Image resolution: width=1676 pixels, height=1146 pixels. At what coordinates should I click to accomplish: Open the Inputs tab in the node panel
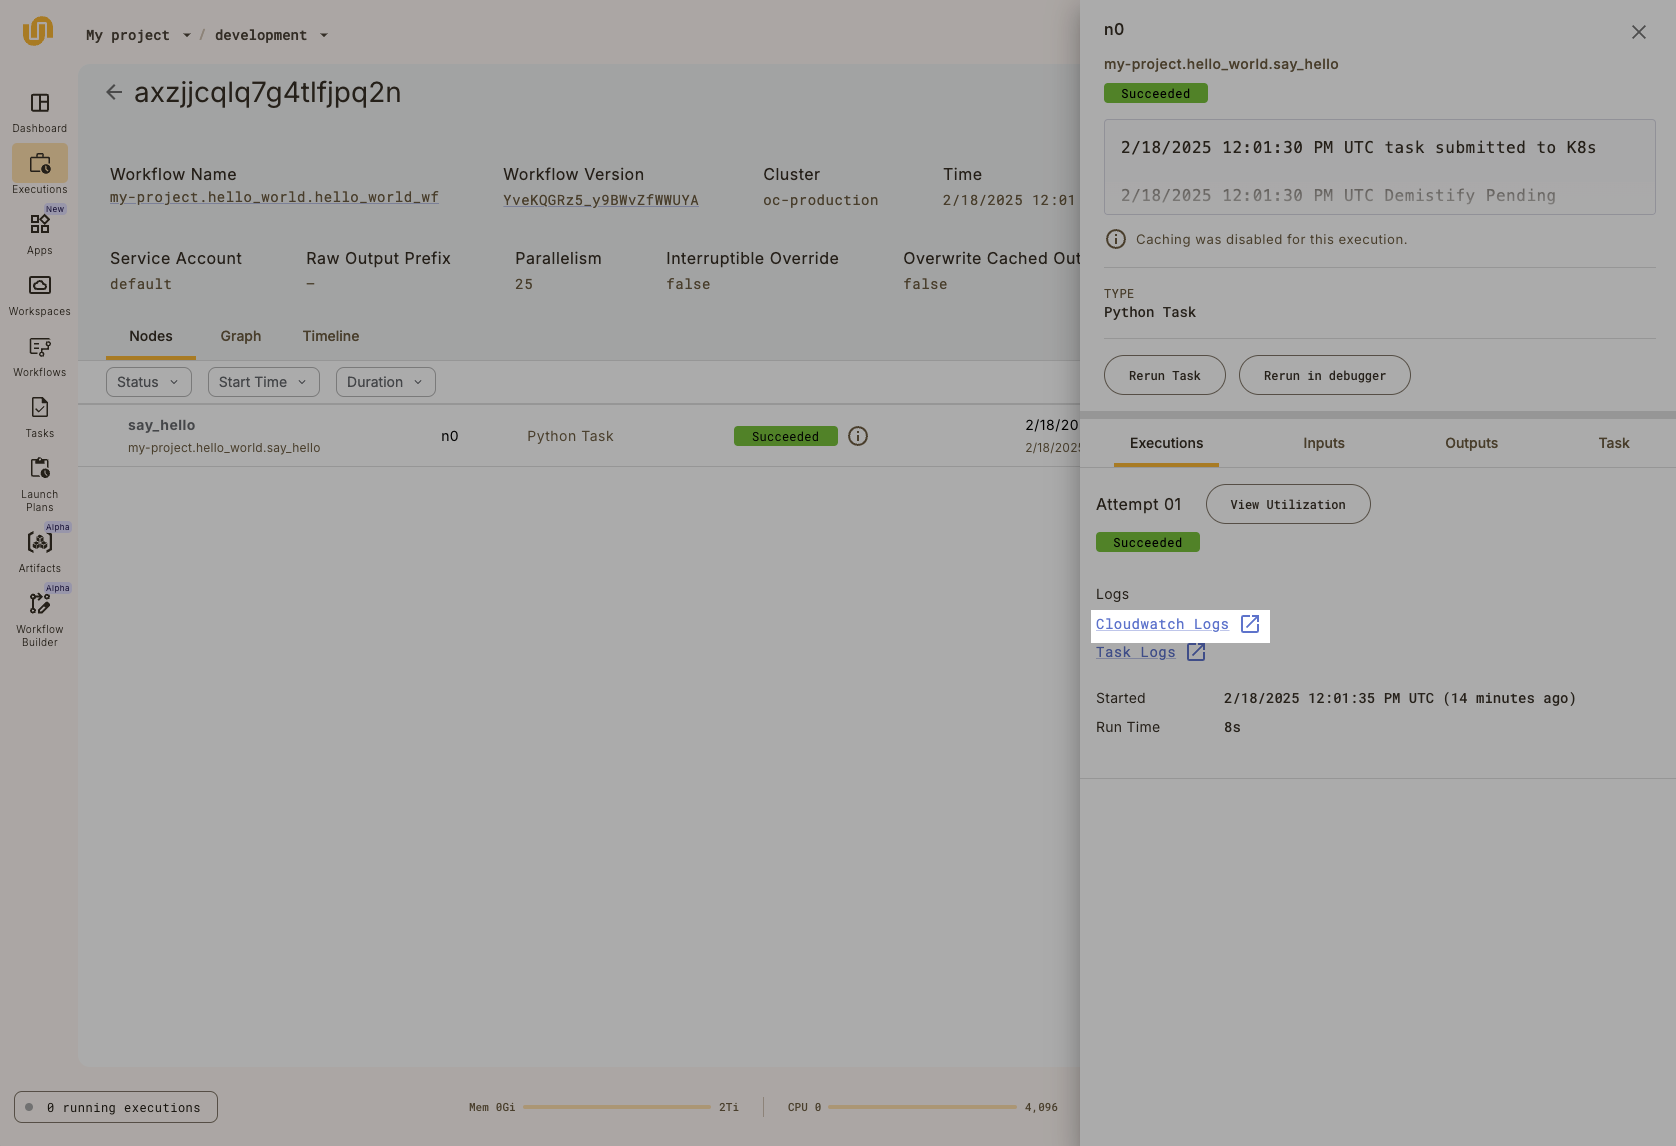1323,443
